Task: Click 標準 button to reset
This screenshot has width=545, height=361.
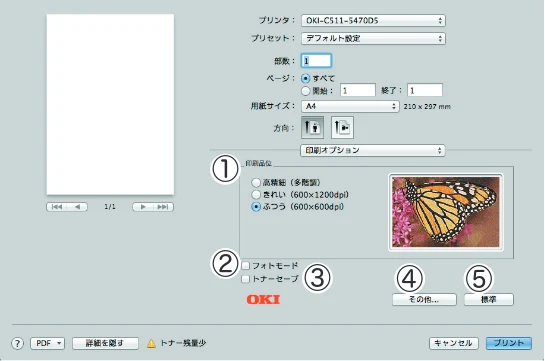Action: click(x=489, y=300)
